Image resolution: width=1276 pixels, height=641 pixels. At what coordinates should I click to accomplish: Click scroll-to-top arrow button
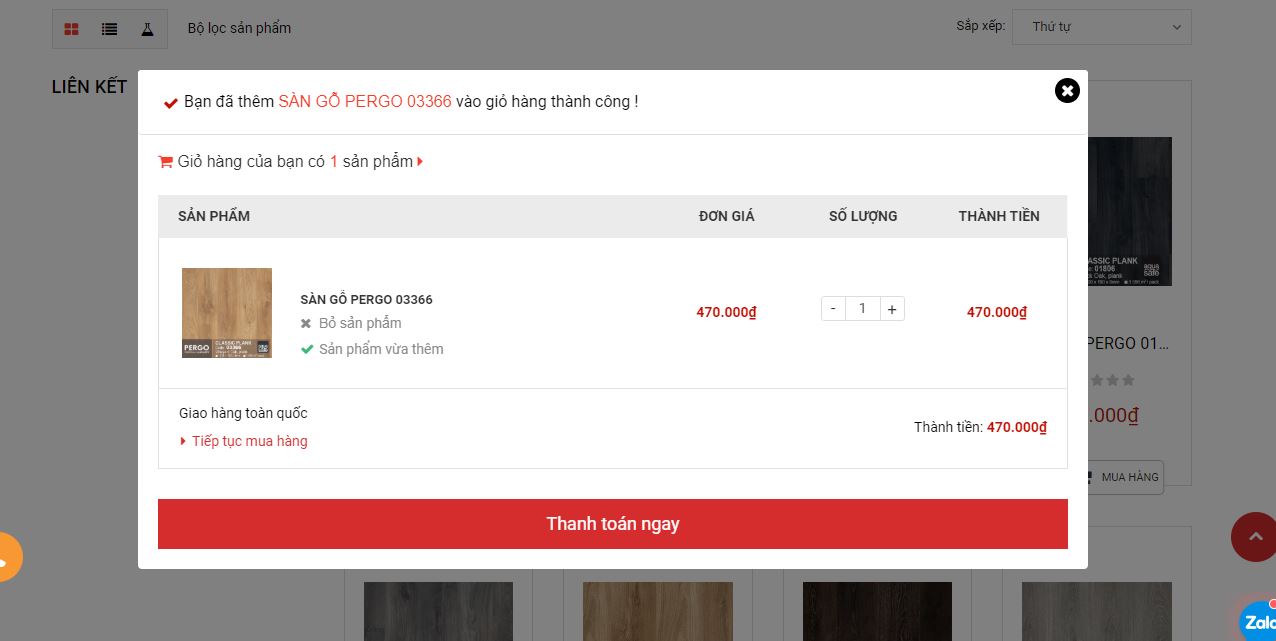click(x=1254, y=537)
